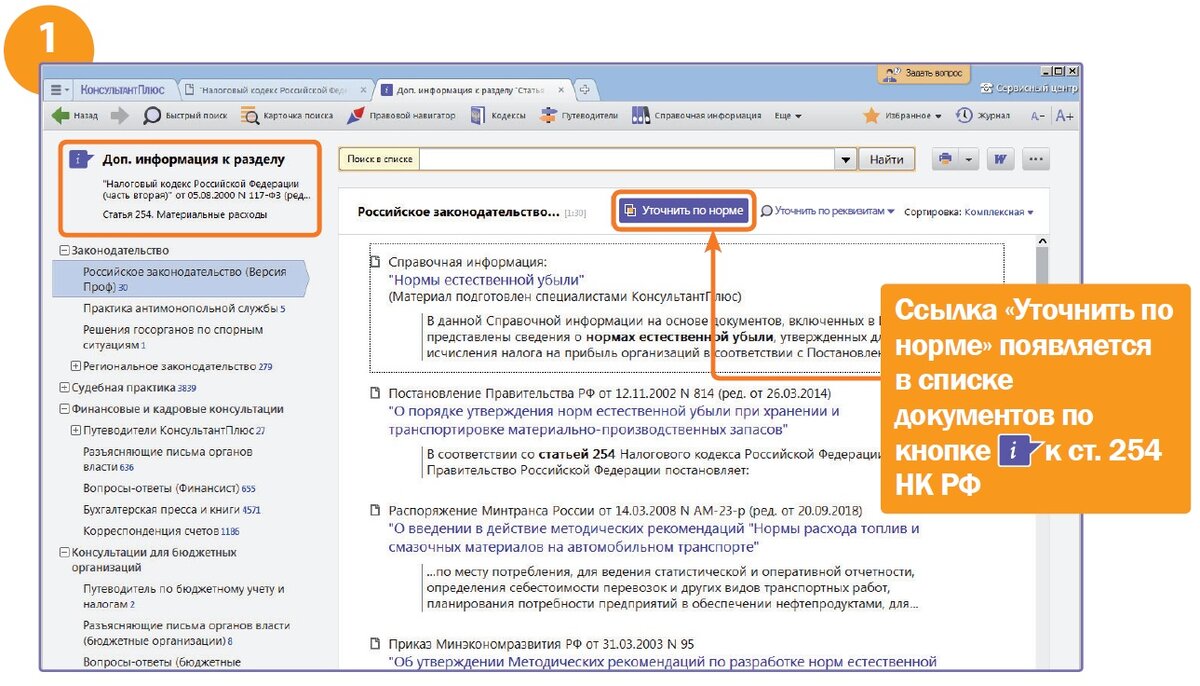Open Кодексы book icon

pos(478,116)
